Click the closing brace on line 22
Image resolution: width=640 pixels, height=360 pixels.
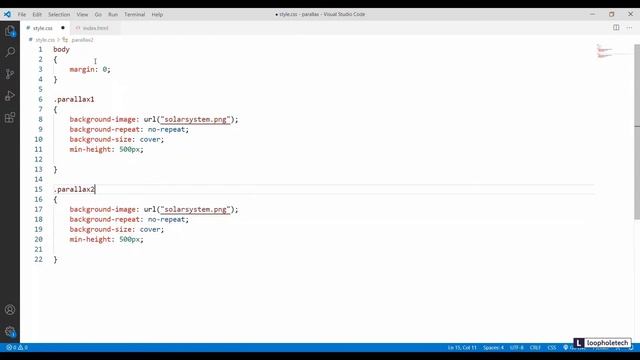tap(56, 260)
